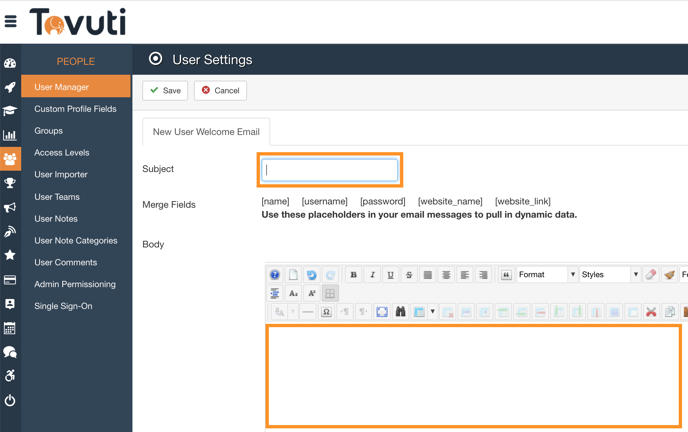This screenshot has width=688, height=432.
Task: Click the power icon in sidebar
Action: pos(10,400)
